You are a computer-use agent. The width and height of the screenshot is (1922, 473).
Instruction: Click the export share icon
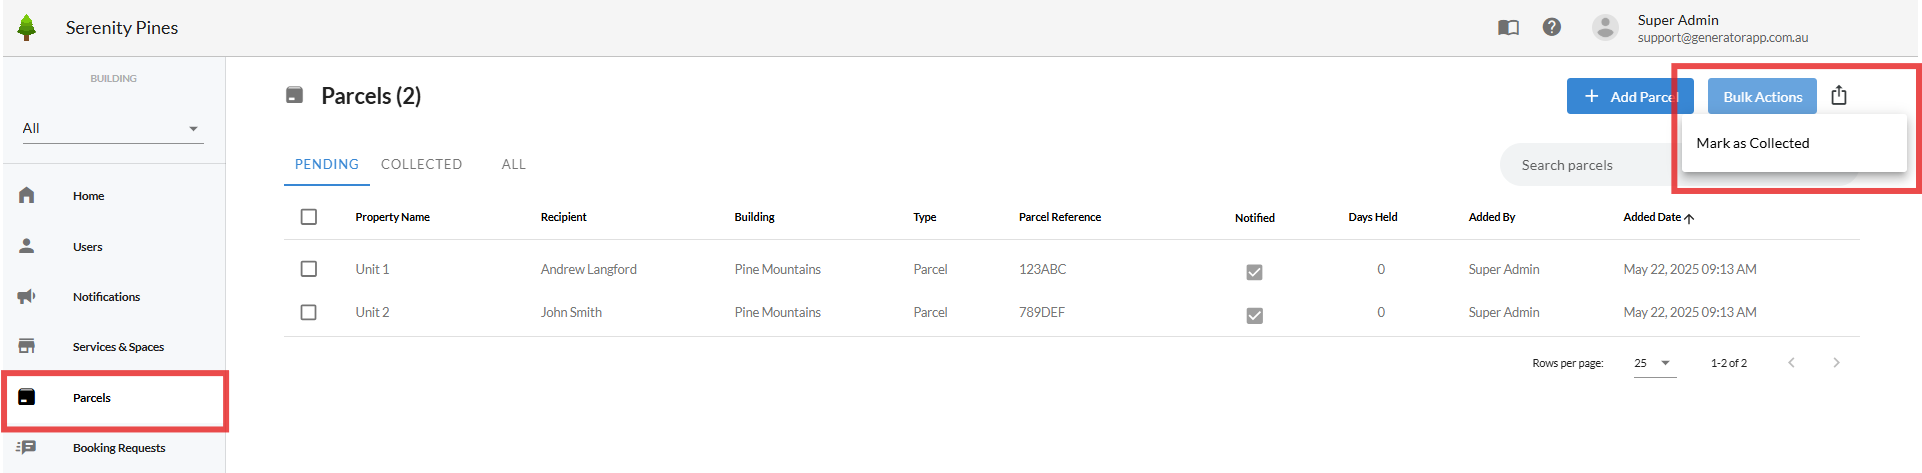click(x=1839, y=96)
